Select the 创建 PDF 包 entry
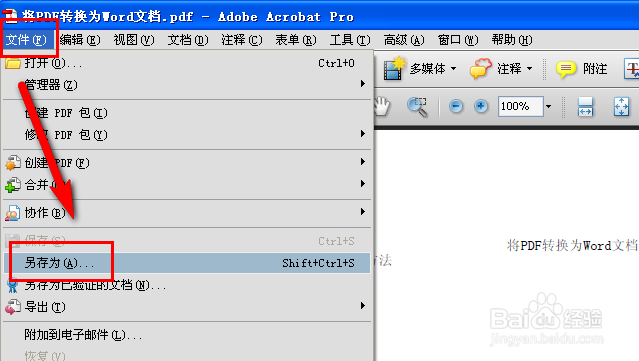Image resolution: width=639 pixels, height=361 pixels. coord(187,113)
